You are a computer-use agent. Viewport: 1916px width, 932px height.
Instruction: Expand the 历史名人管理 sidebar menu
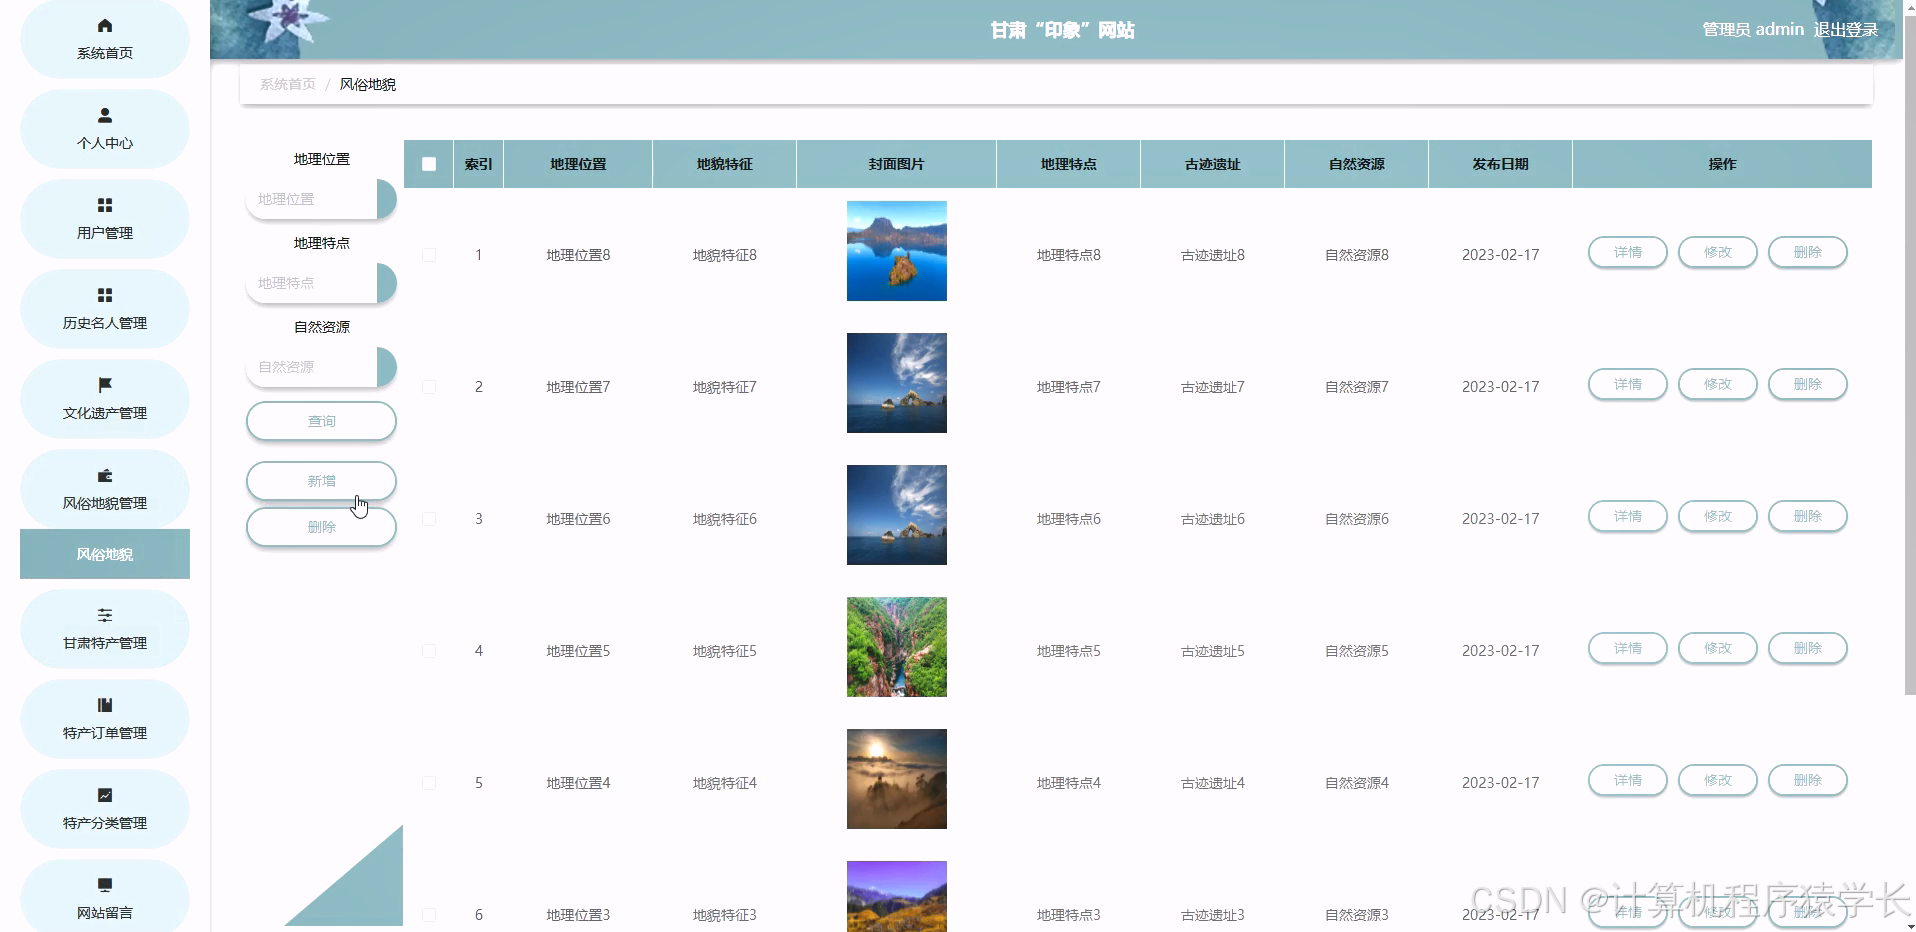105,309
